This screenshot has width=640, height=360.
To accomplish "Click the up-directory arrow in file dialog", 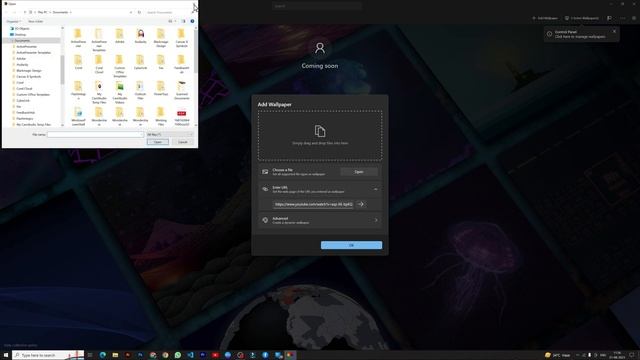I will [x=24, y=12].
